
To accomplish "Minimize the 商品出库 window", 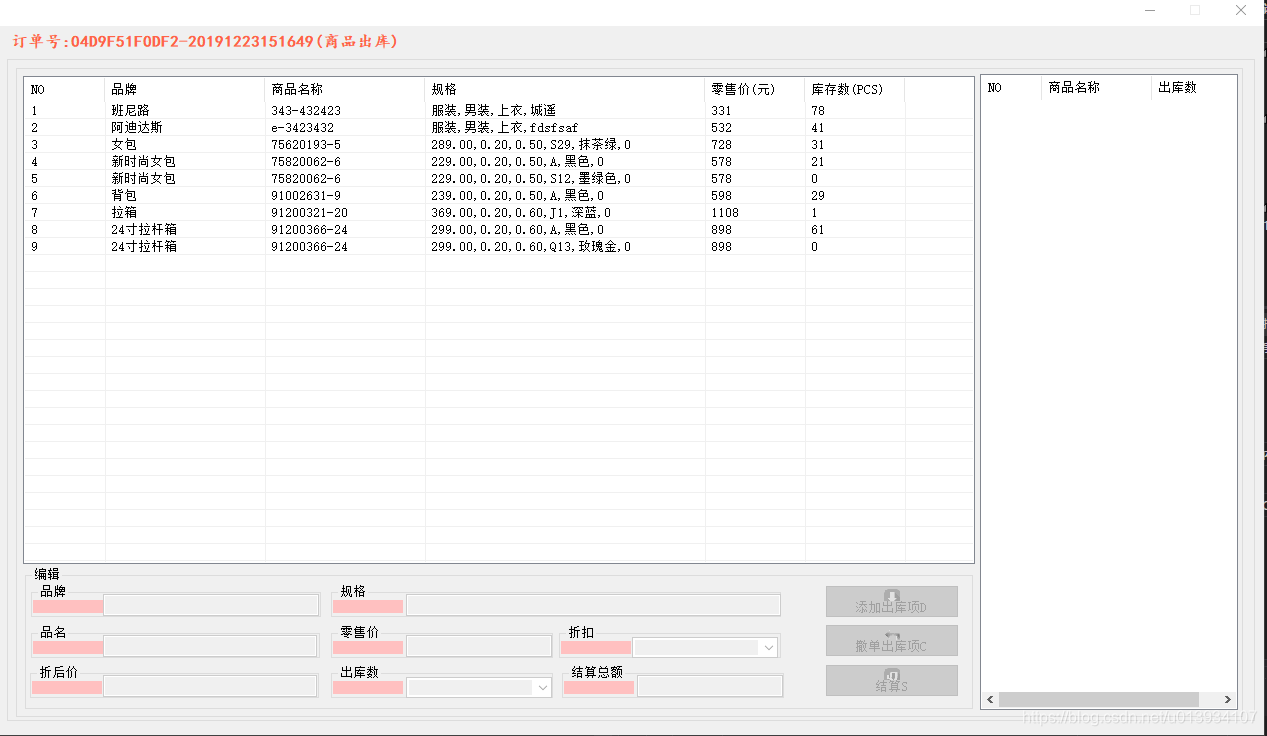I will (1148, 10).
